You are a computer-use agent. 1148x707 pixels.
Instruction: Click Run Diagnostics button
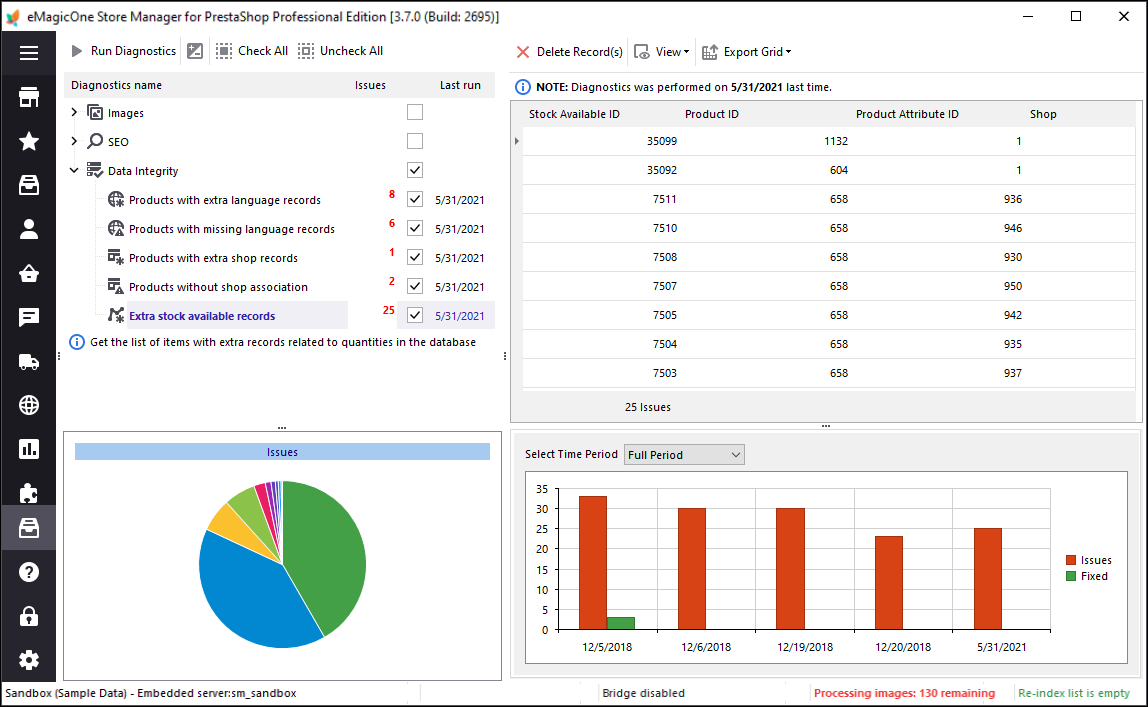tap(124, 51)
